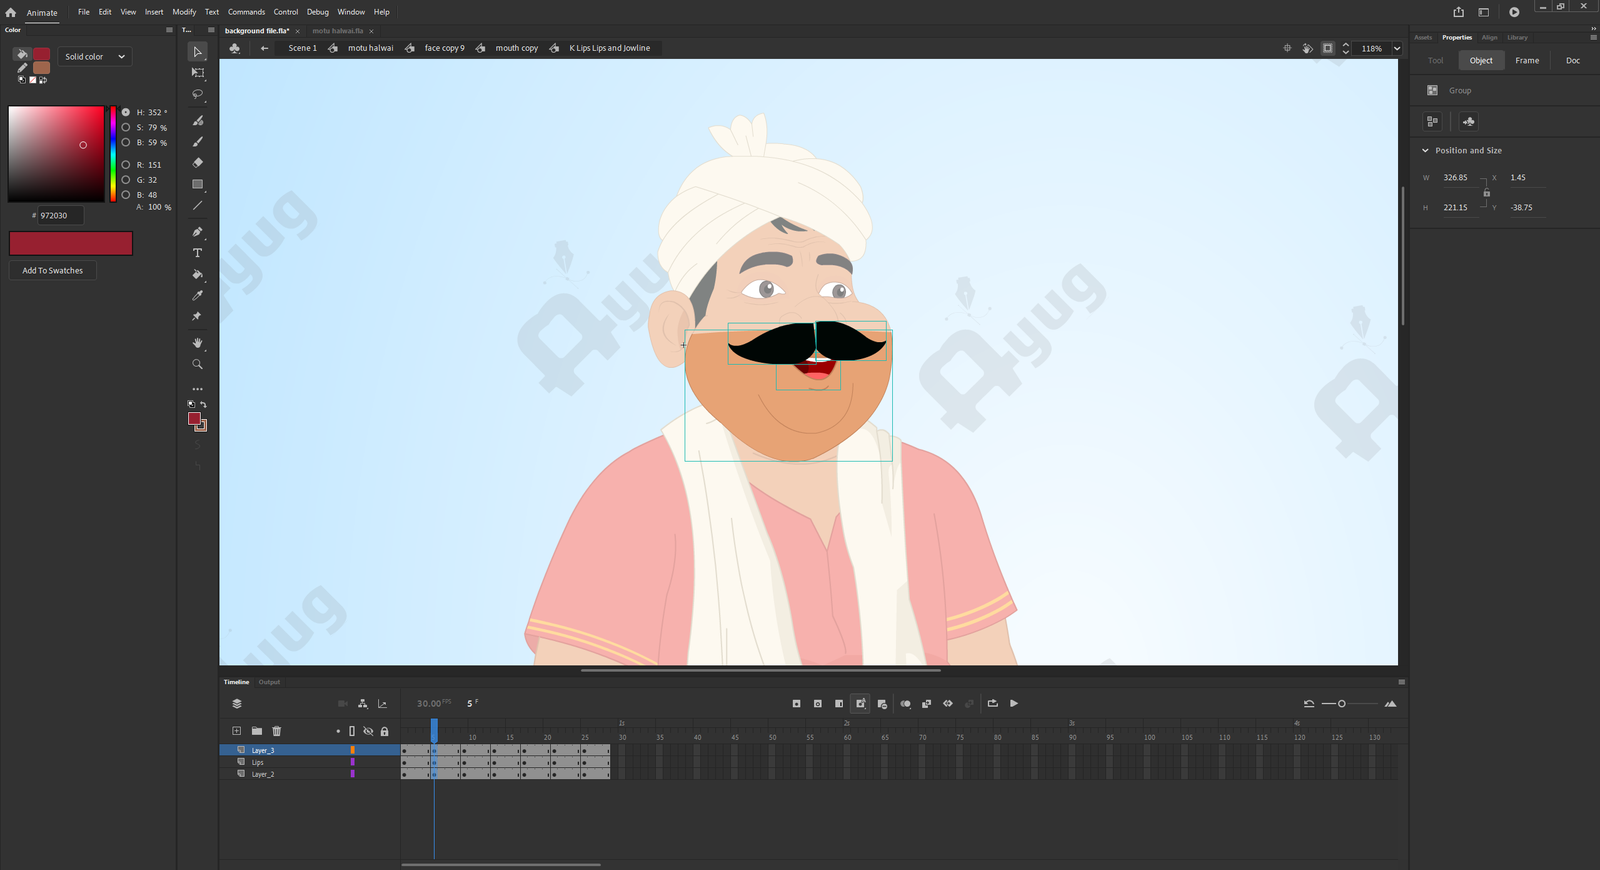Screen dimensions: 1600x870
Task: Select the Eraser tool in toolbar
Action: (x=197, y=163)
